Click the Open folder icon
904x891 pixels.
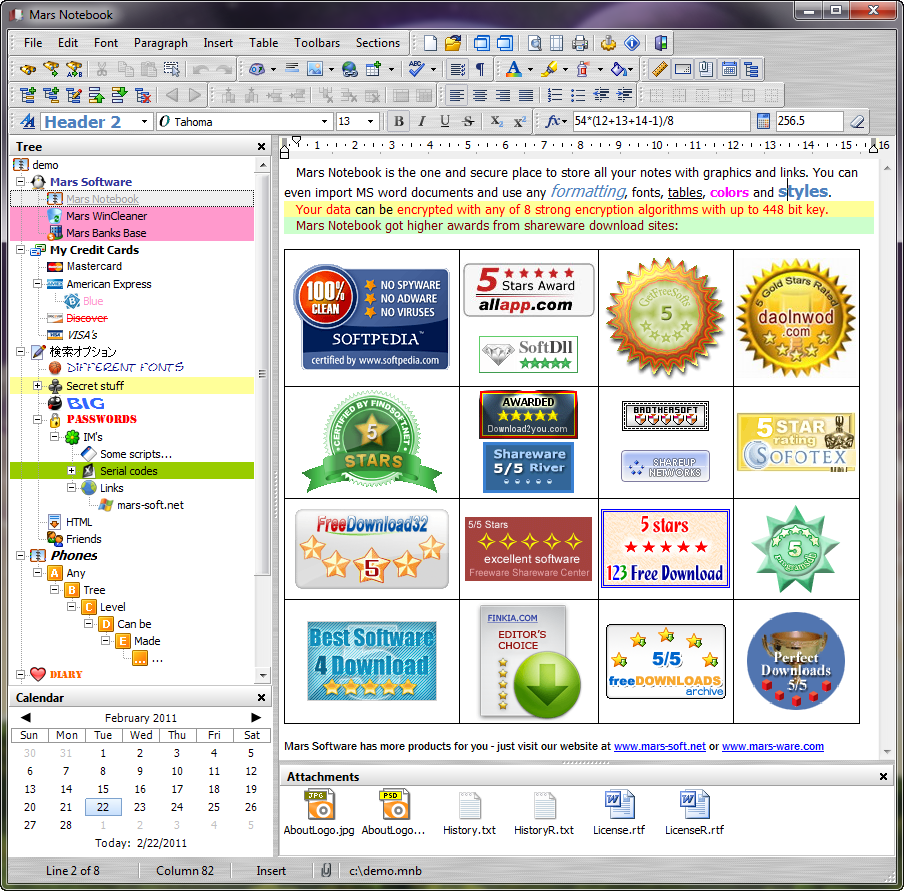click(453, 43)
